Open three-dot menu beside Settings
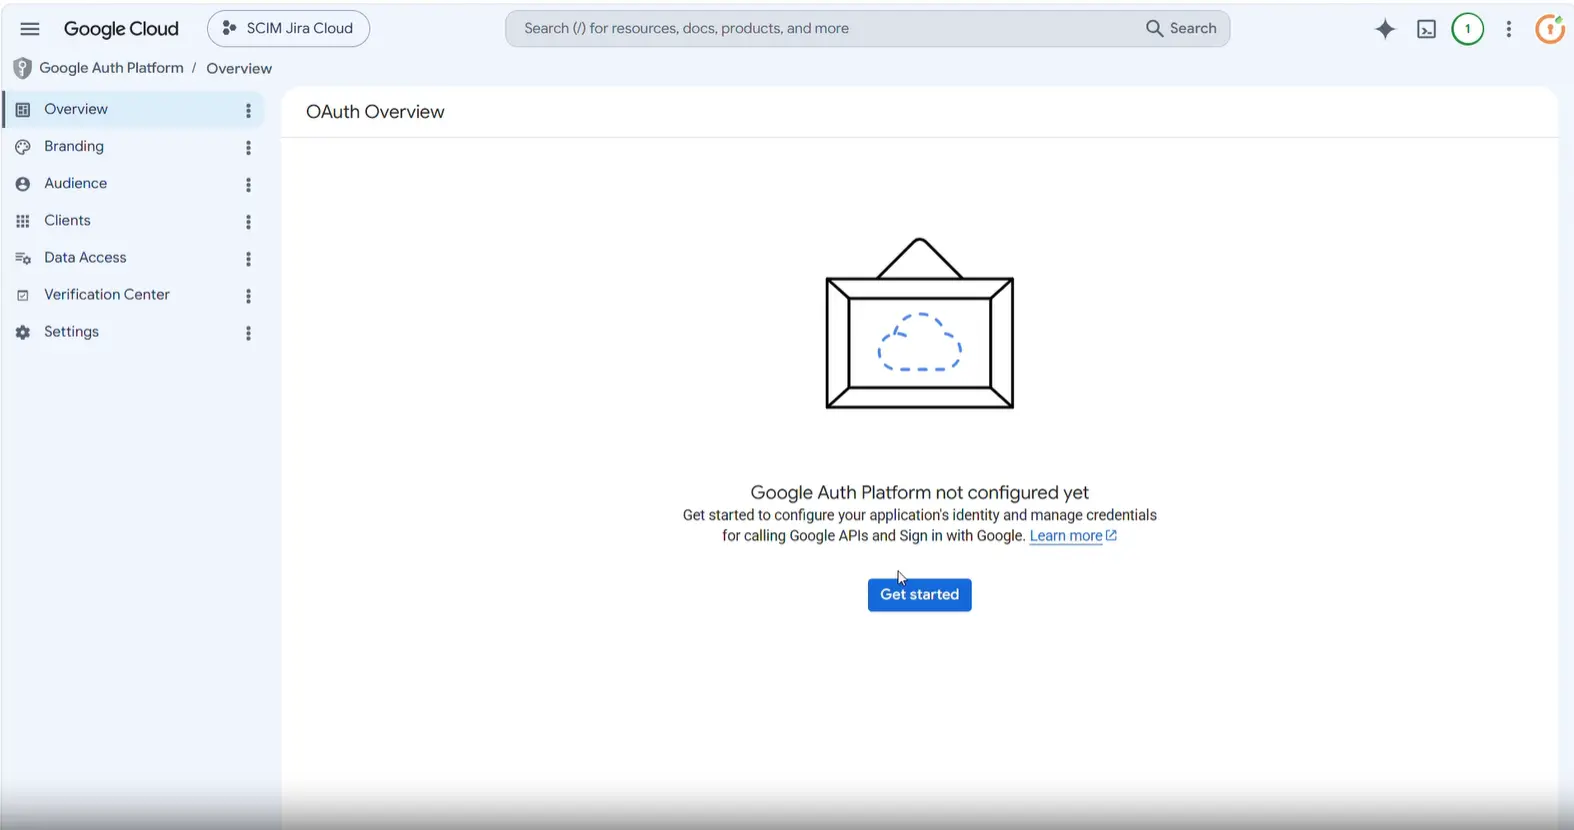The height and width of the screenshot is (830, 1574). pyautogui.click(x=248, y=332)
